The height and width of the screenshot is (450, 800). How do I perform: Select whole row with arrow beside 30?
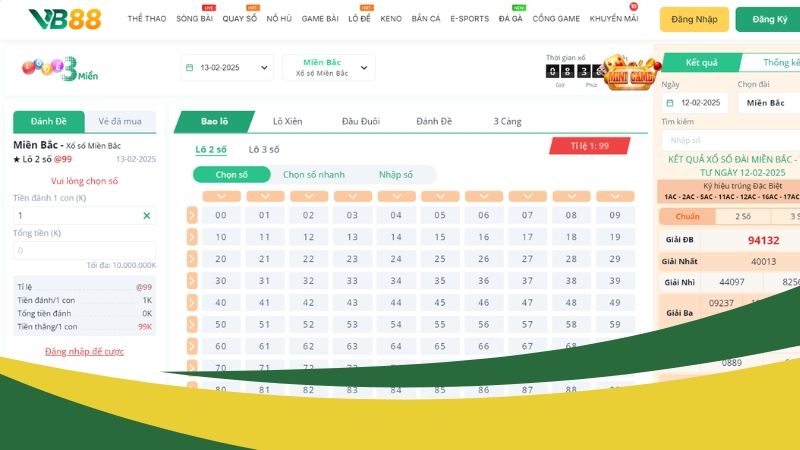(x=192, y=281)
